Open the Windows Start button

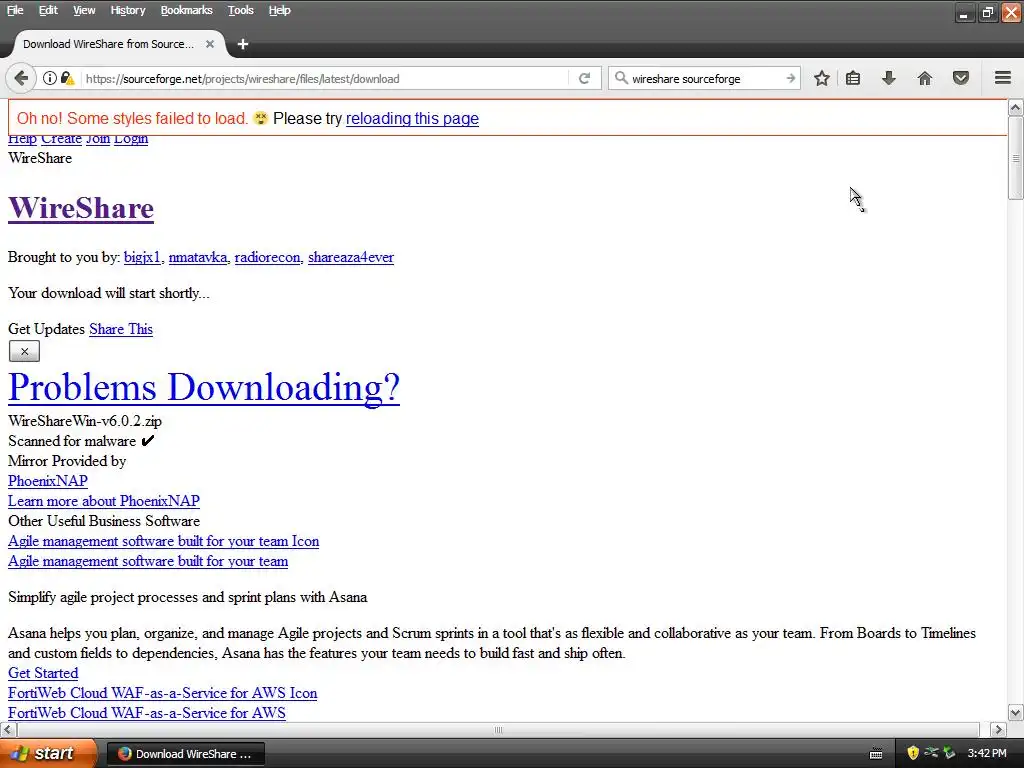tap(49, 753)
